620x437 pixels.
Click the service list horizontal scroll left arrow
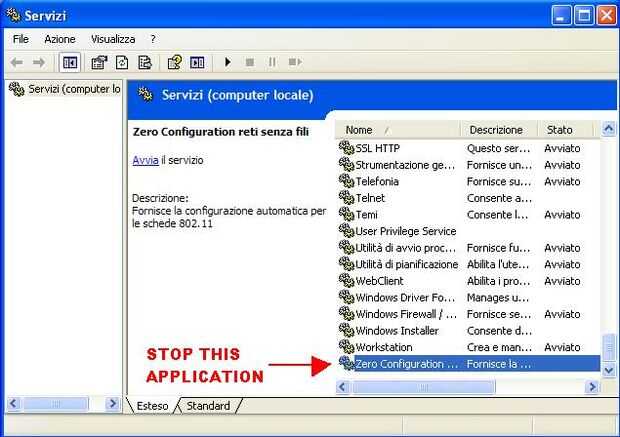click(x=343, y=387)
